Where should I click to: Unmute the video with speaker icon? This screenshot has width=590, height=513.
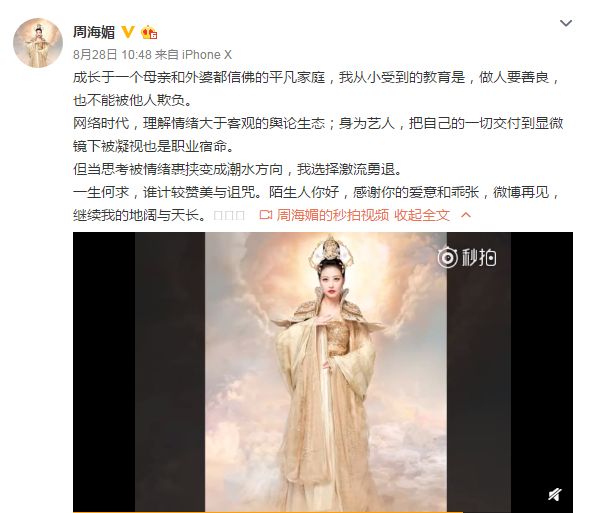pyautogui.click(x=555, y=494)
